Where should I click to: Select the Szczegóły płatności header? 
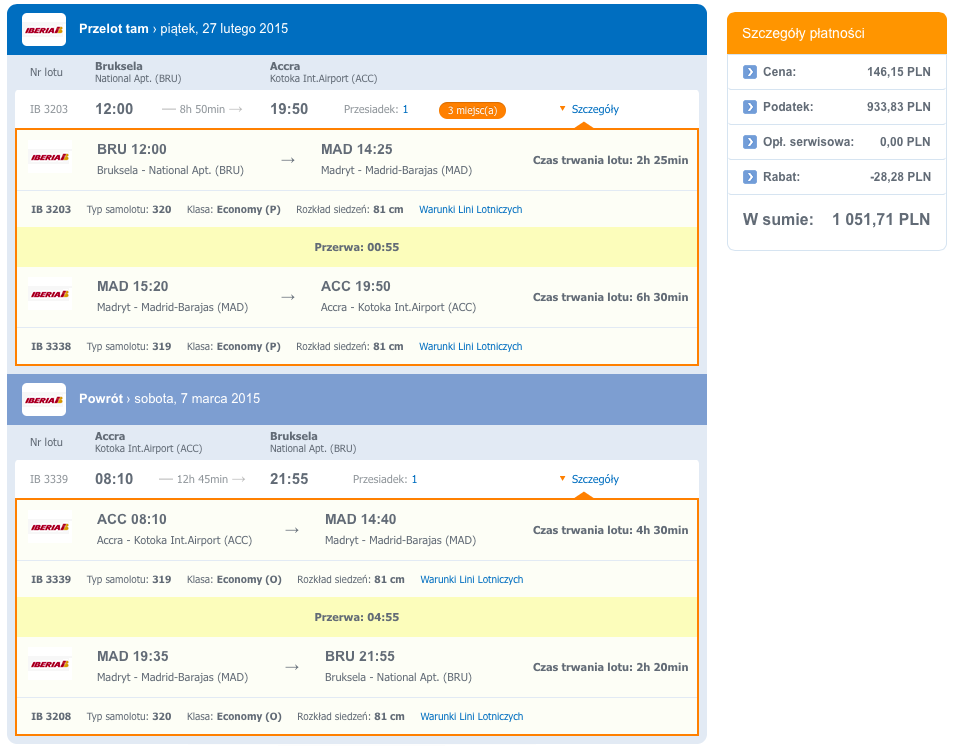[836, 33]
